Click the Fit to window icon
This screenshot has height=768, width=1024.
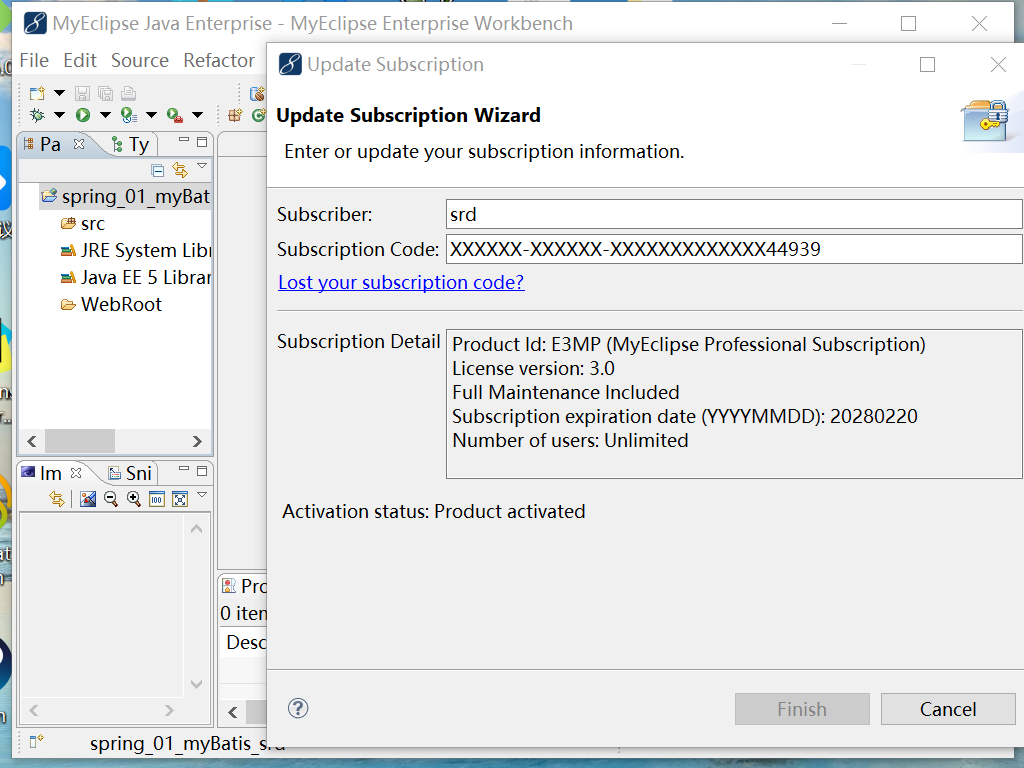point(180,500)
